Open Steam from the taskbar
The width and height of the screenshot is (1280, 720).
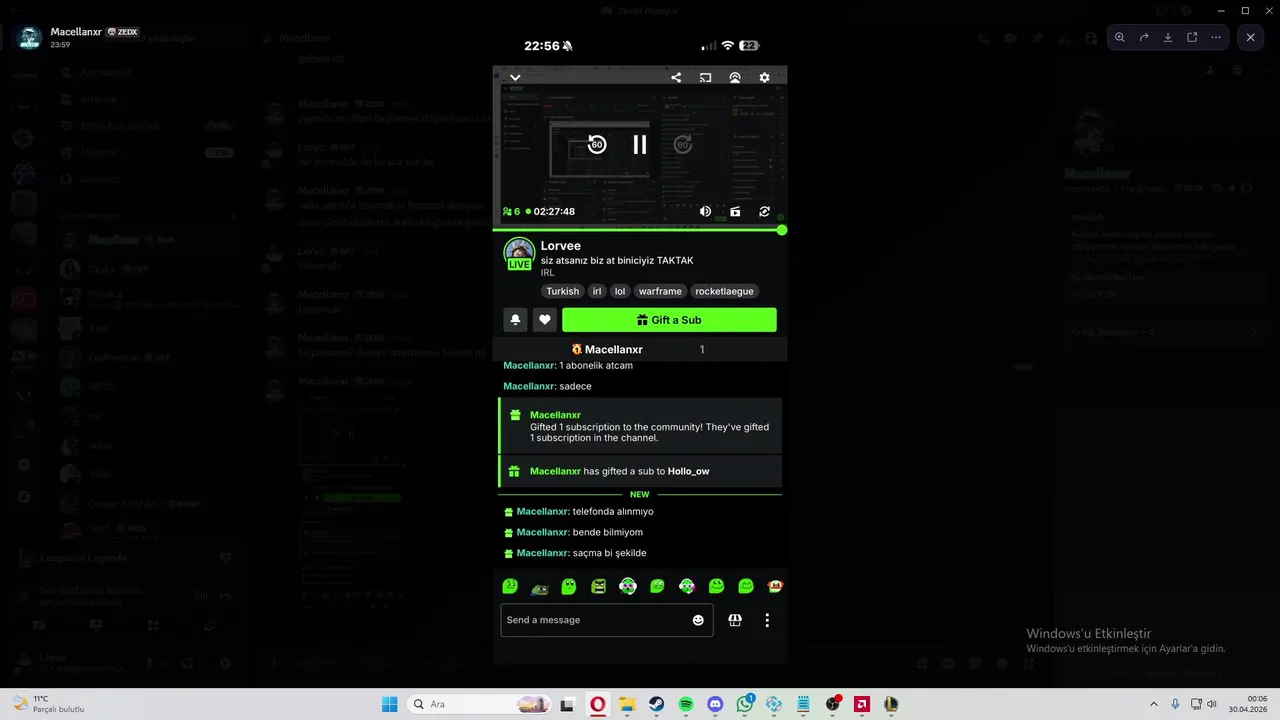point(656,704)
